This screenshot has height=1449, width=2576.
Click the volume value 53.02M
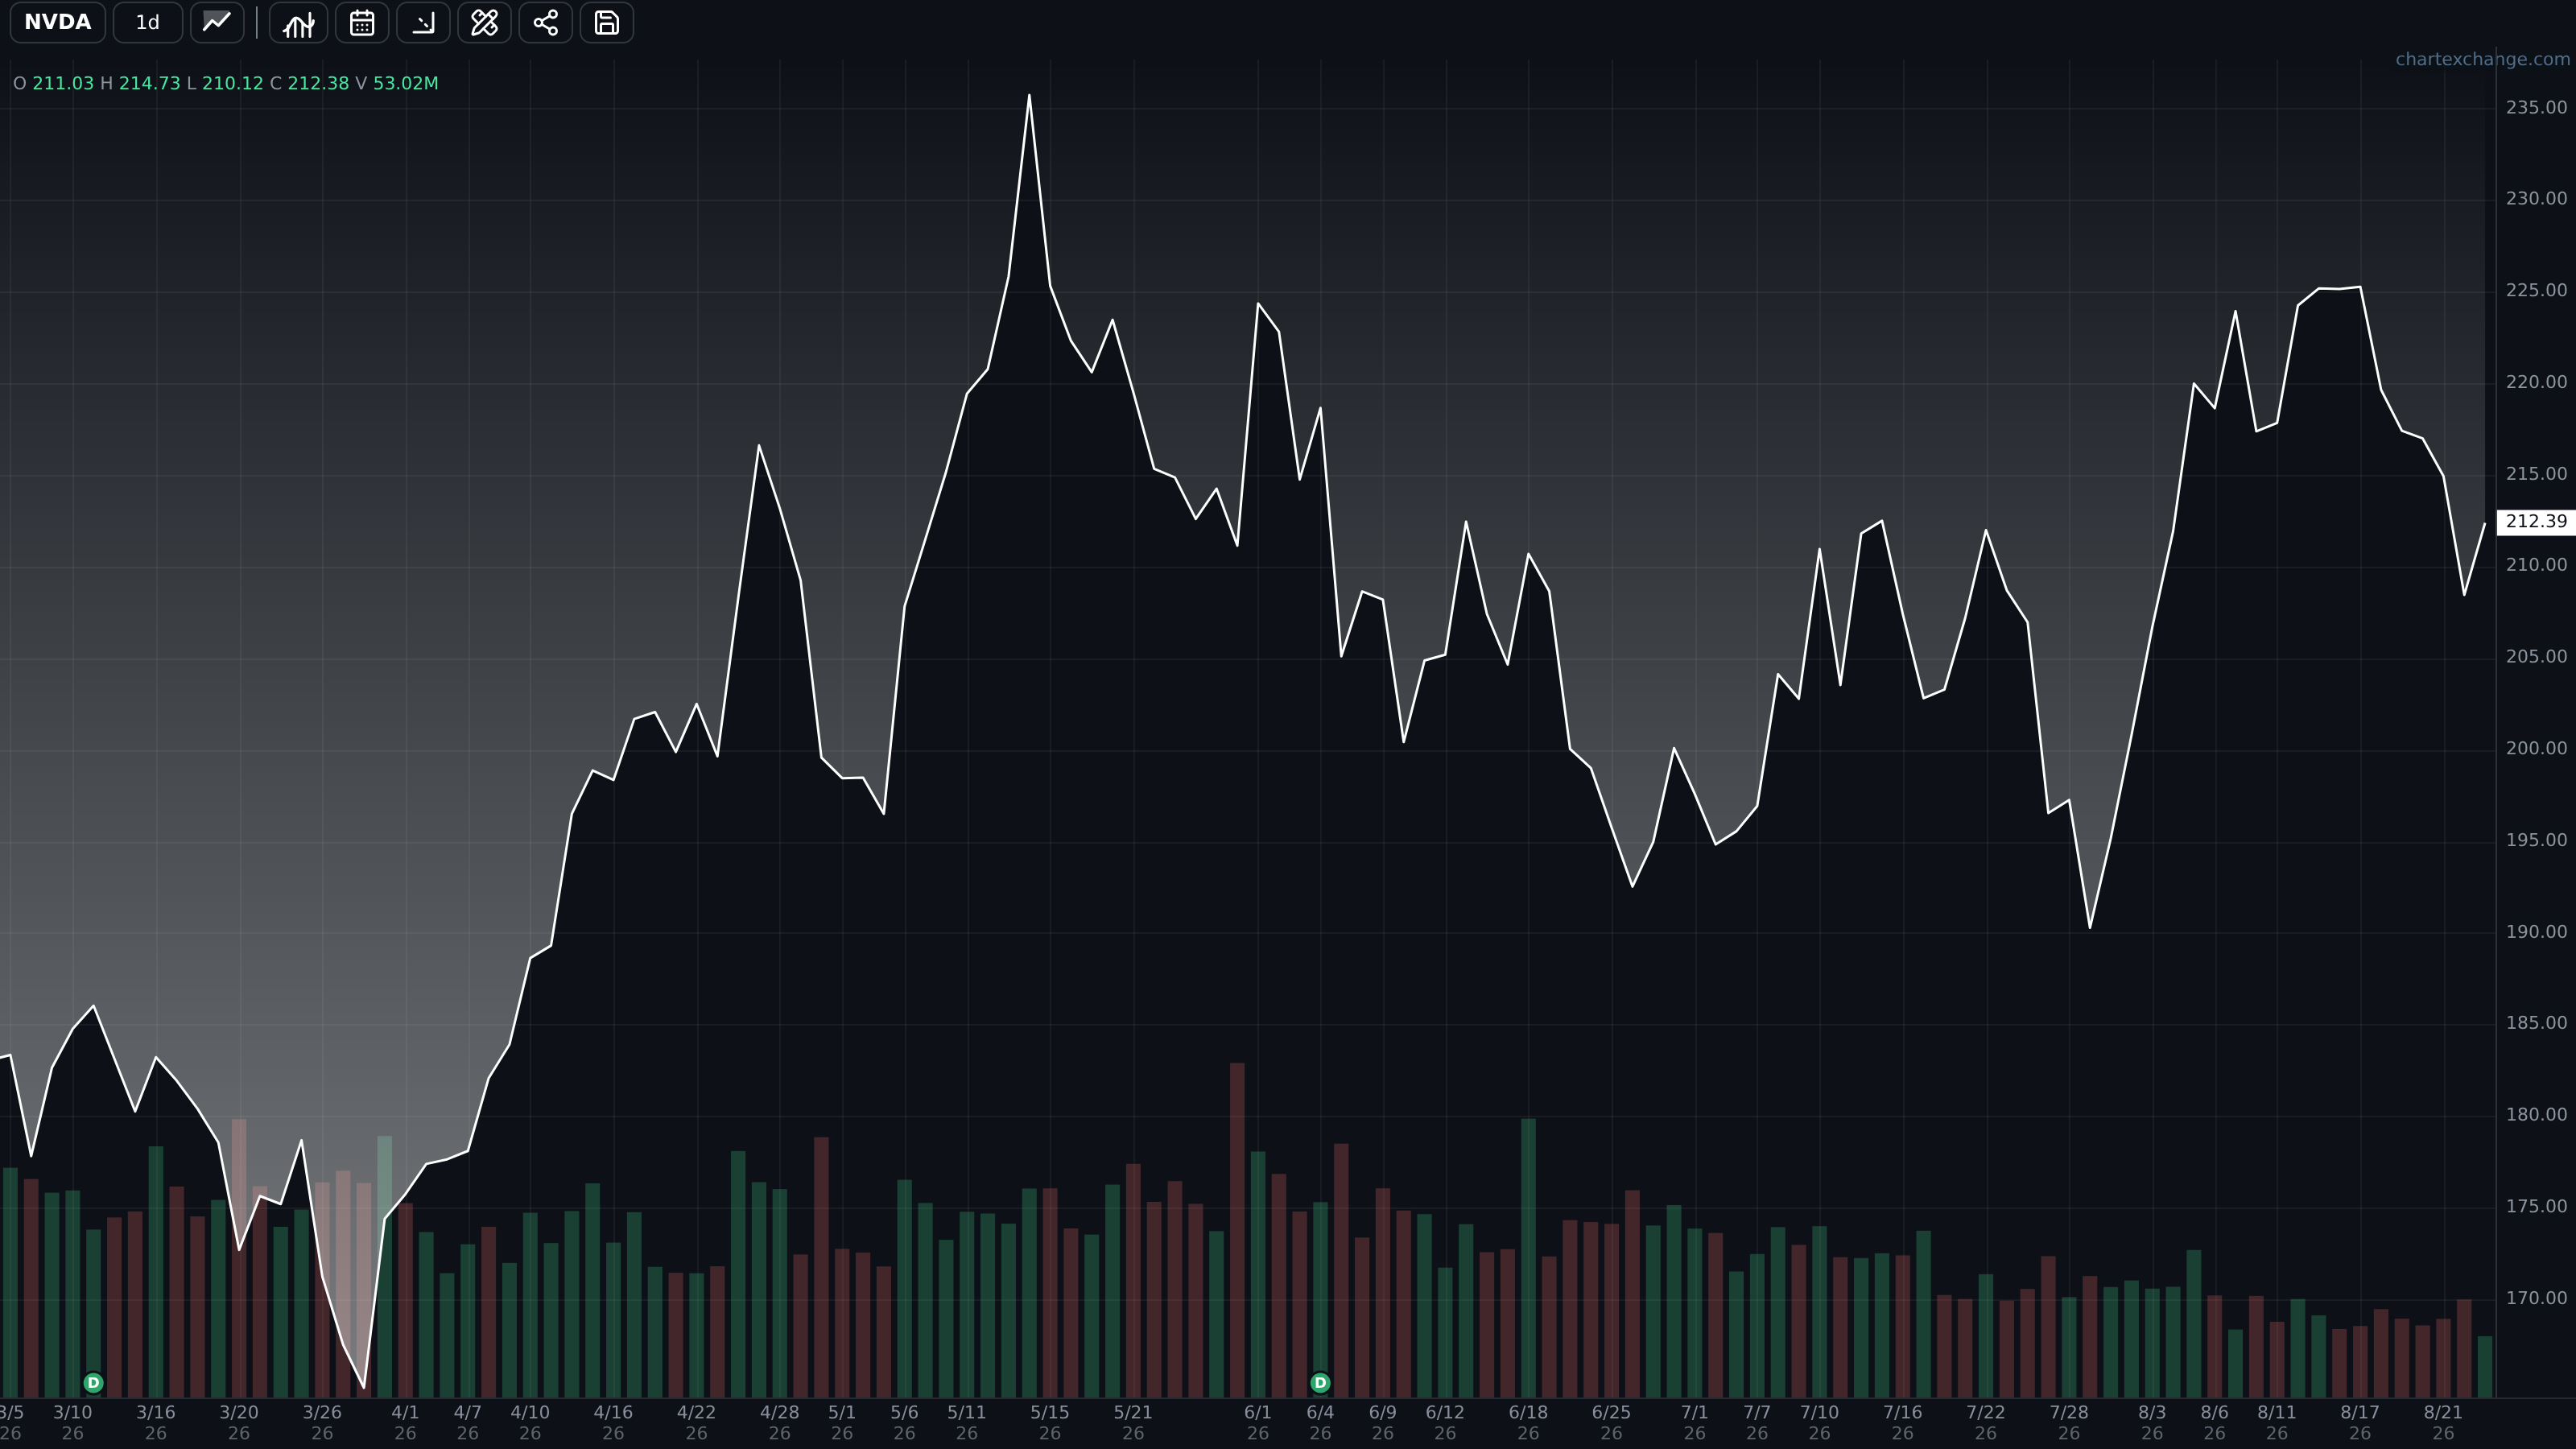[406, 83]
